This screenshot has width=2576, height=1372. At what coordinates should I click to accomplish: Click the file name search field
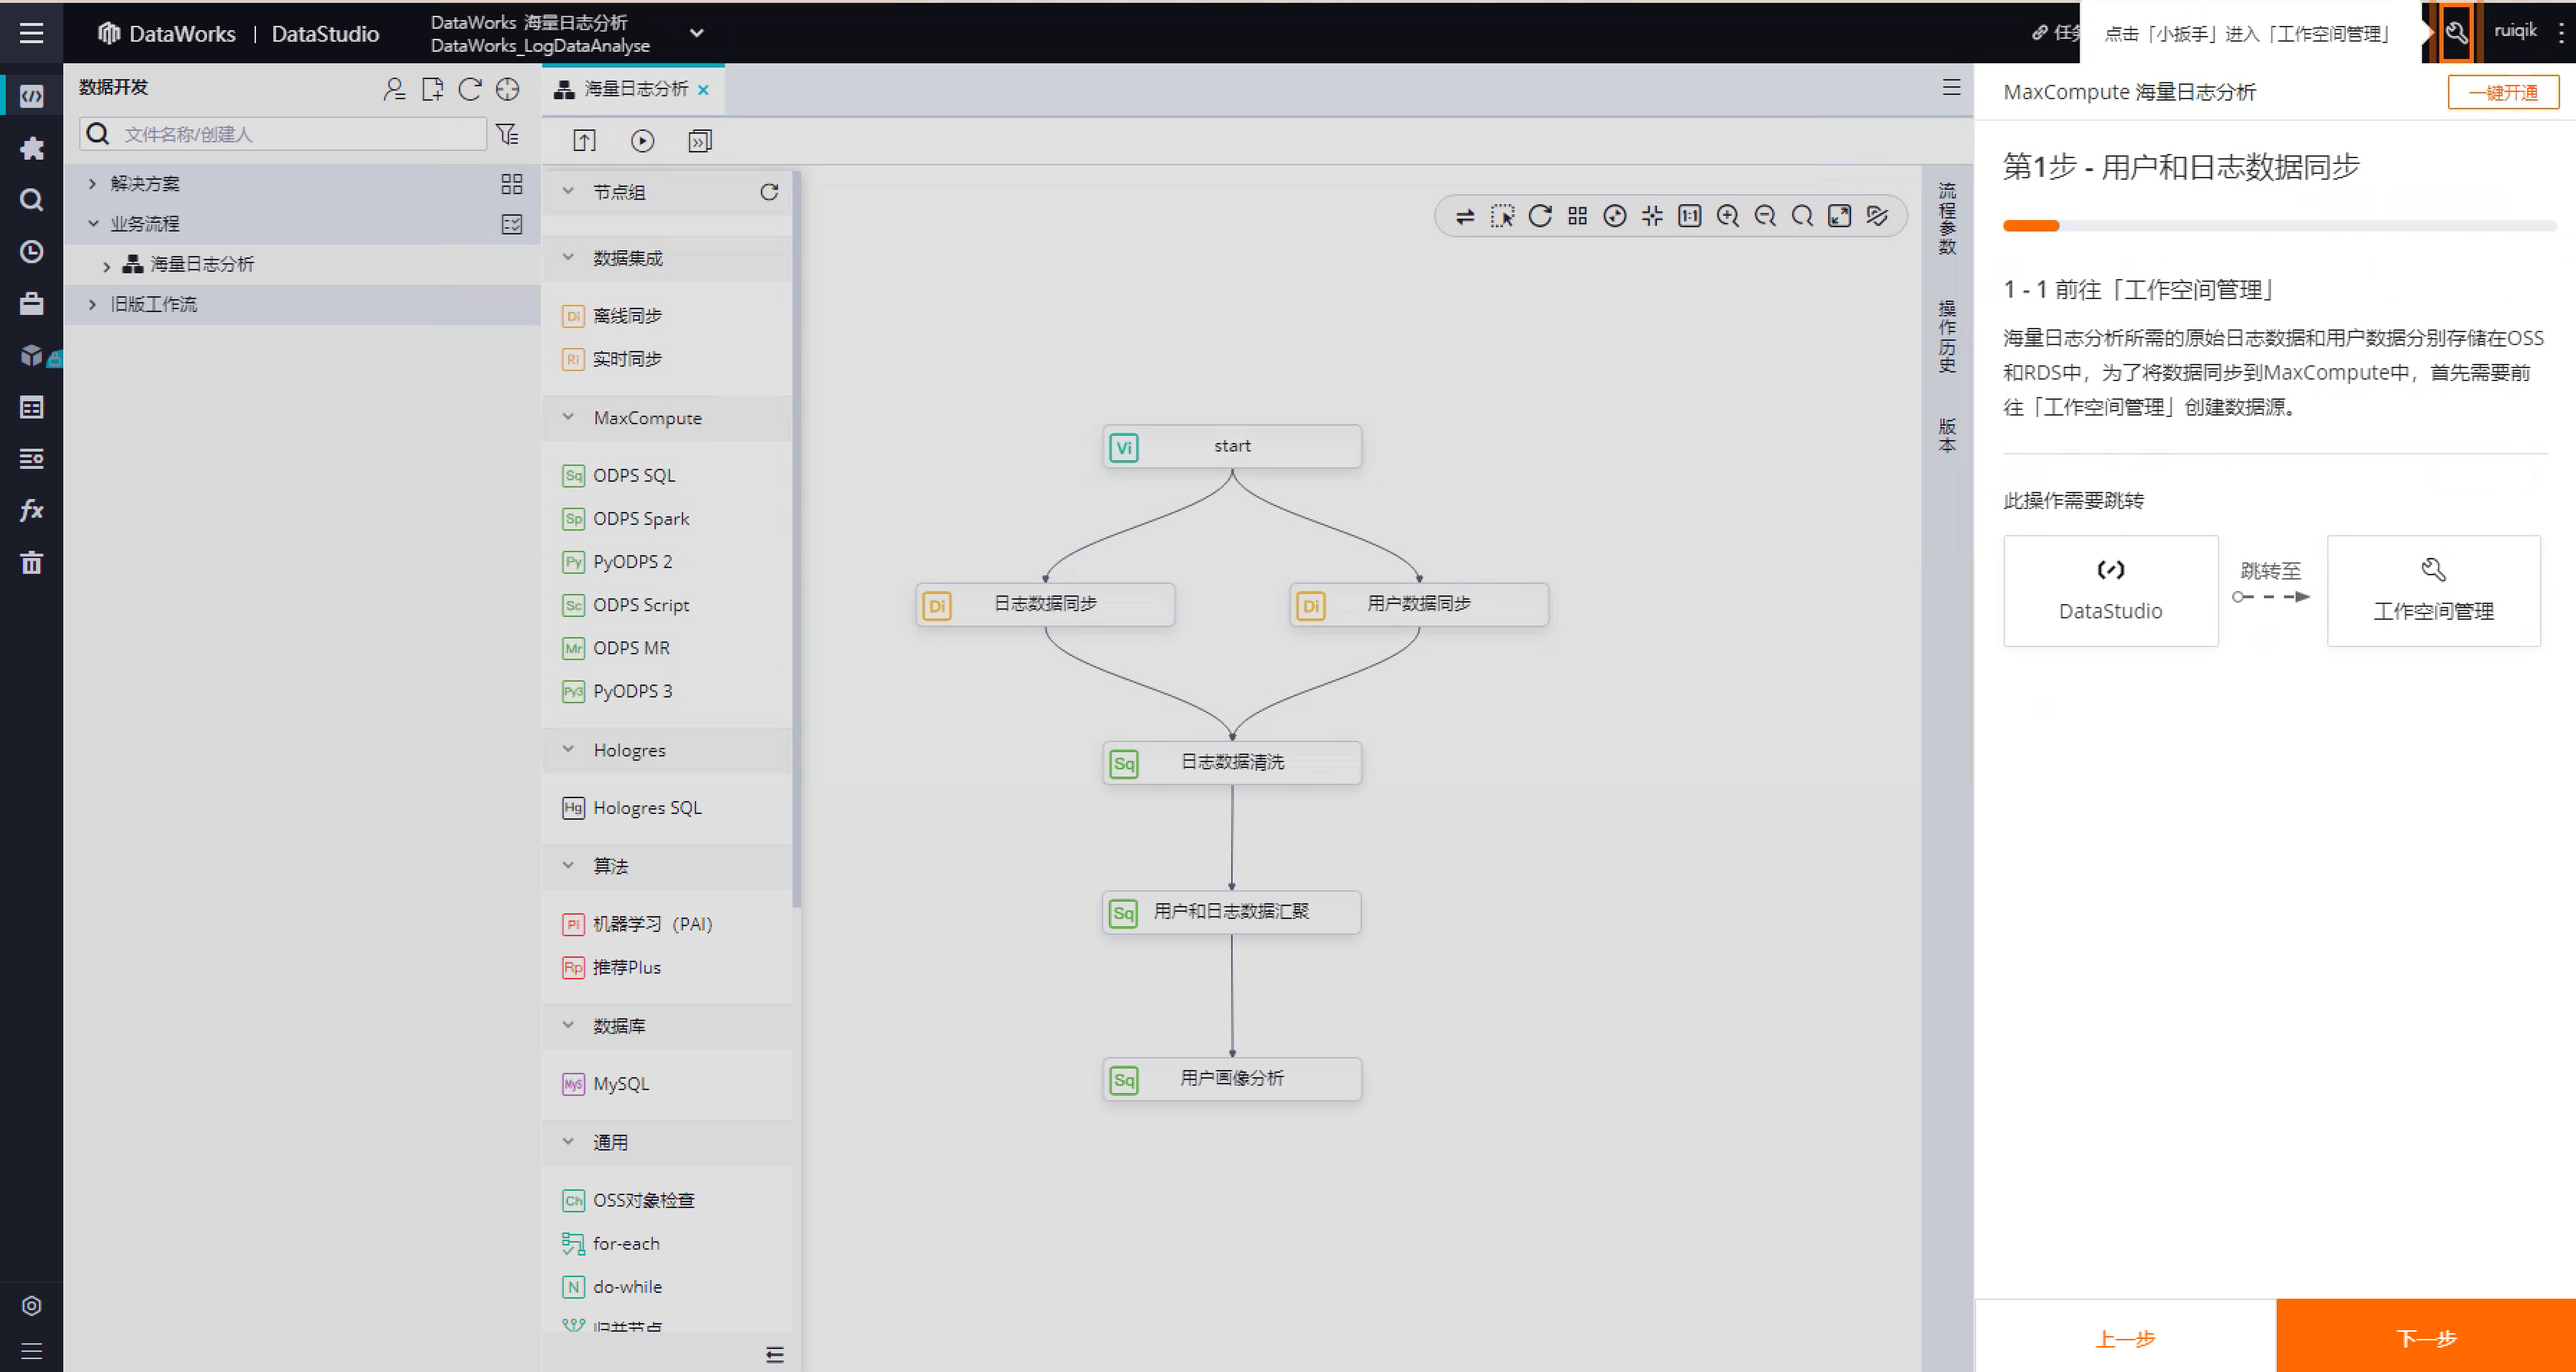[284, 134]
